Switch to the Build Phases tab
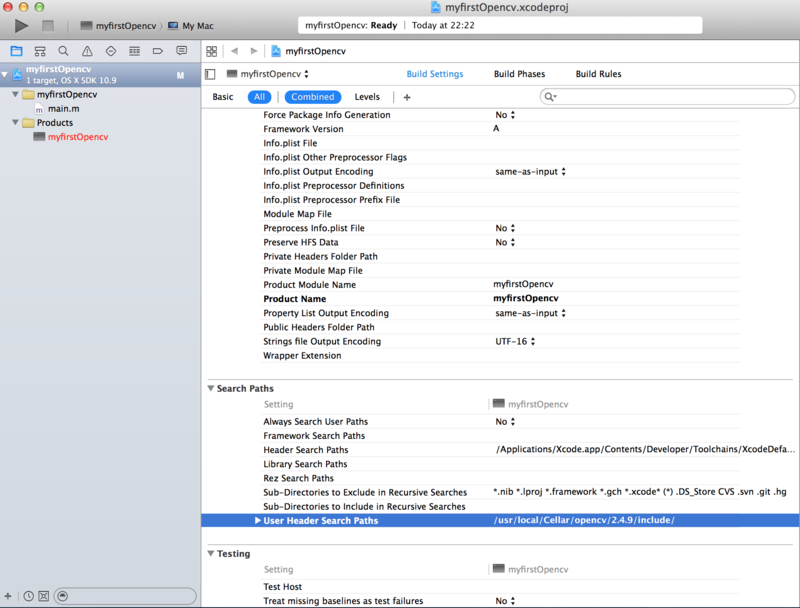 [519, 74]
